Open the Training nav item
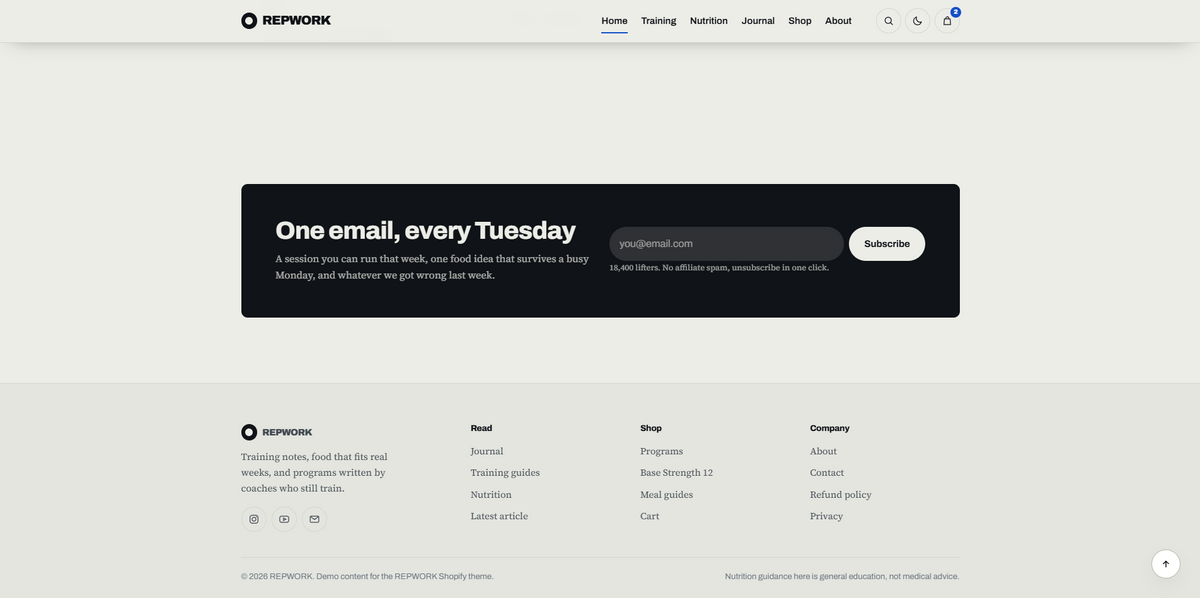 pos(658,21)
